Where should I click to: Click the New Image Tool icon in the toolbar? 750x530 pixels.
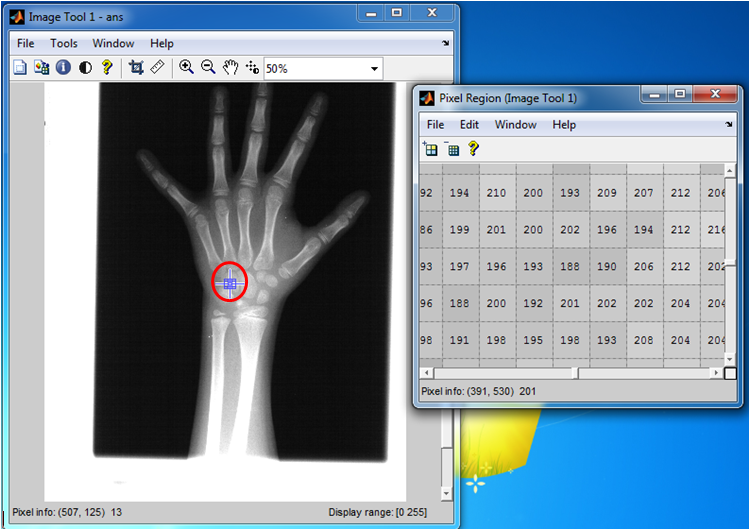coord(20,67)
